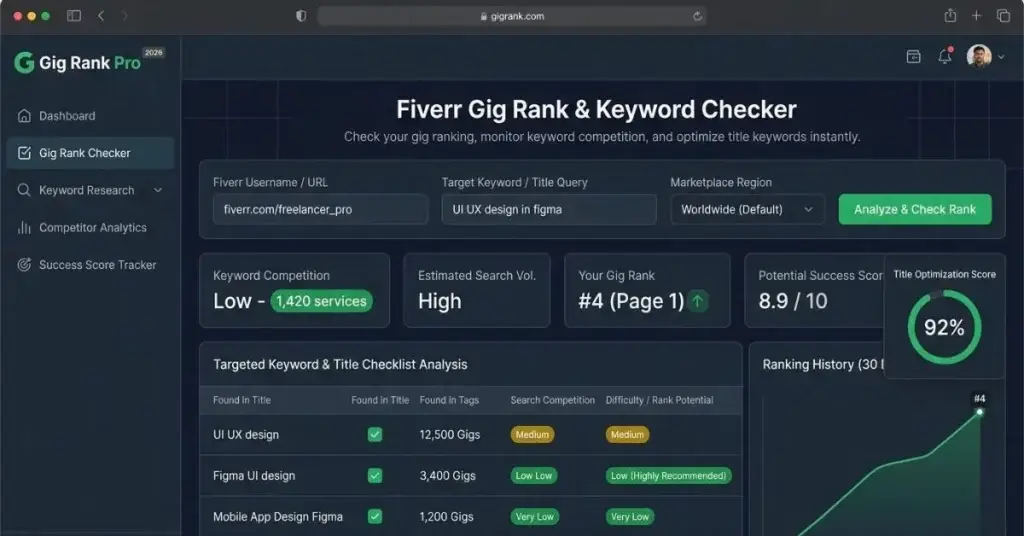This screenshot has width=1024, height=536.
Task: Click the user profile avatar
Action: [979, 56]
